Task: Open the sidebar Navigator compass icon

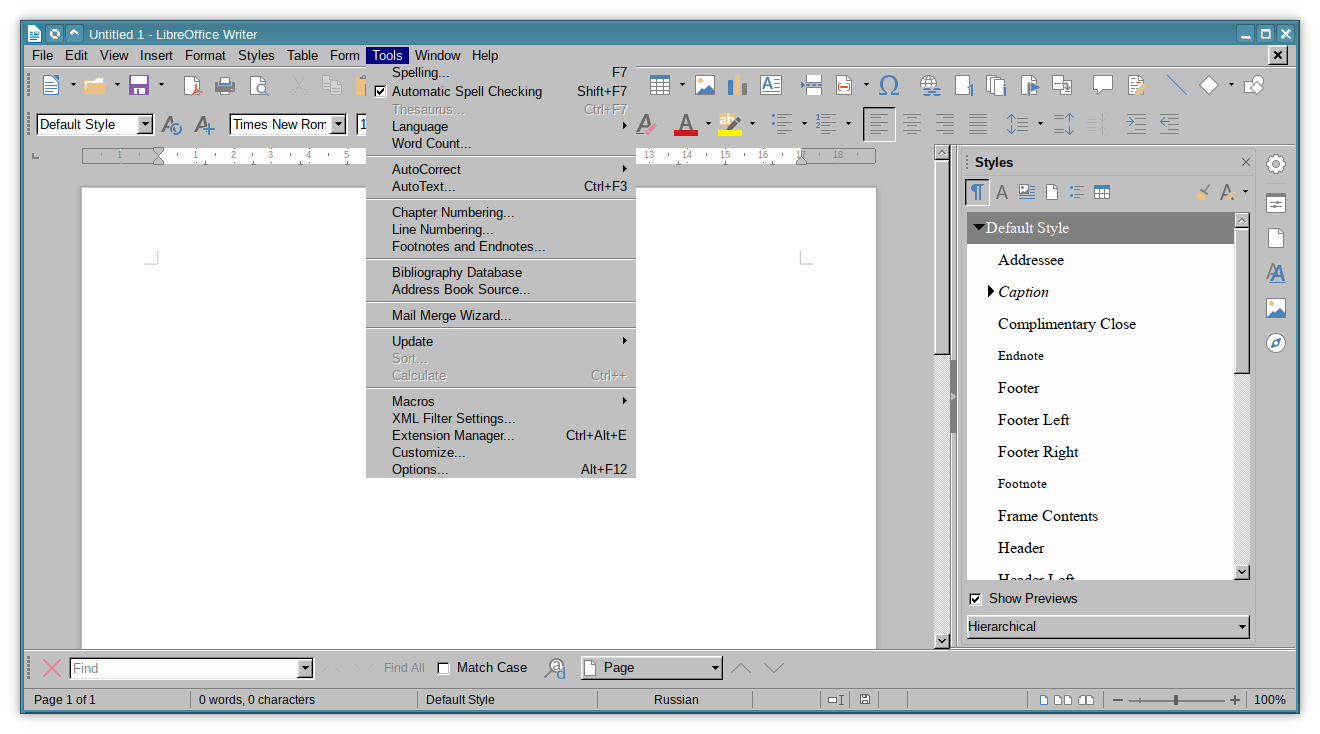Action: 1275,343
